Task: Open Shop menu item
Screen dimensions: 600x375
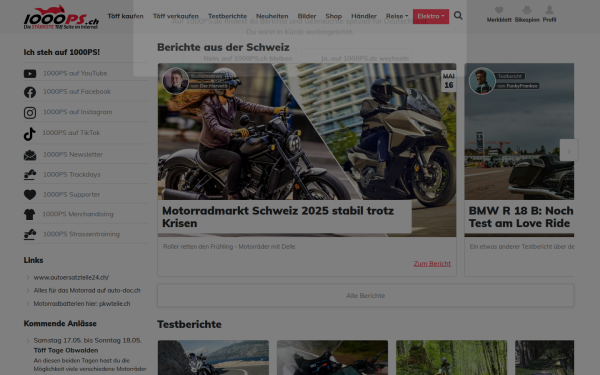Action: click(334, 16)
